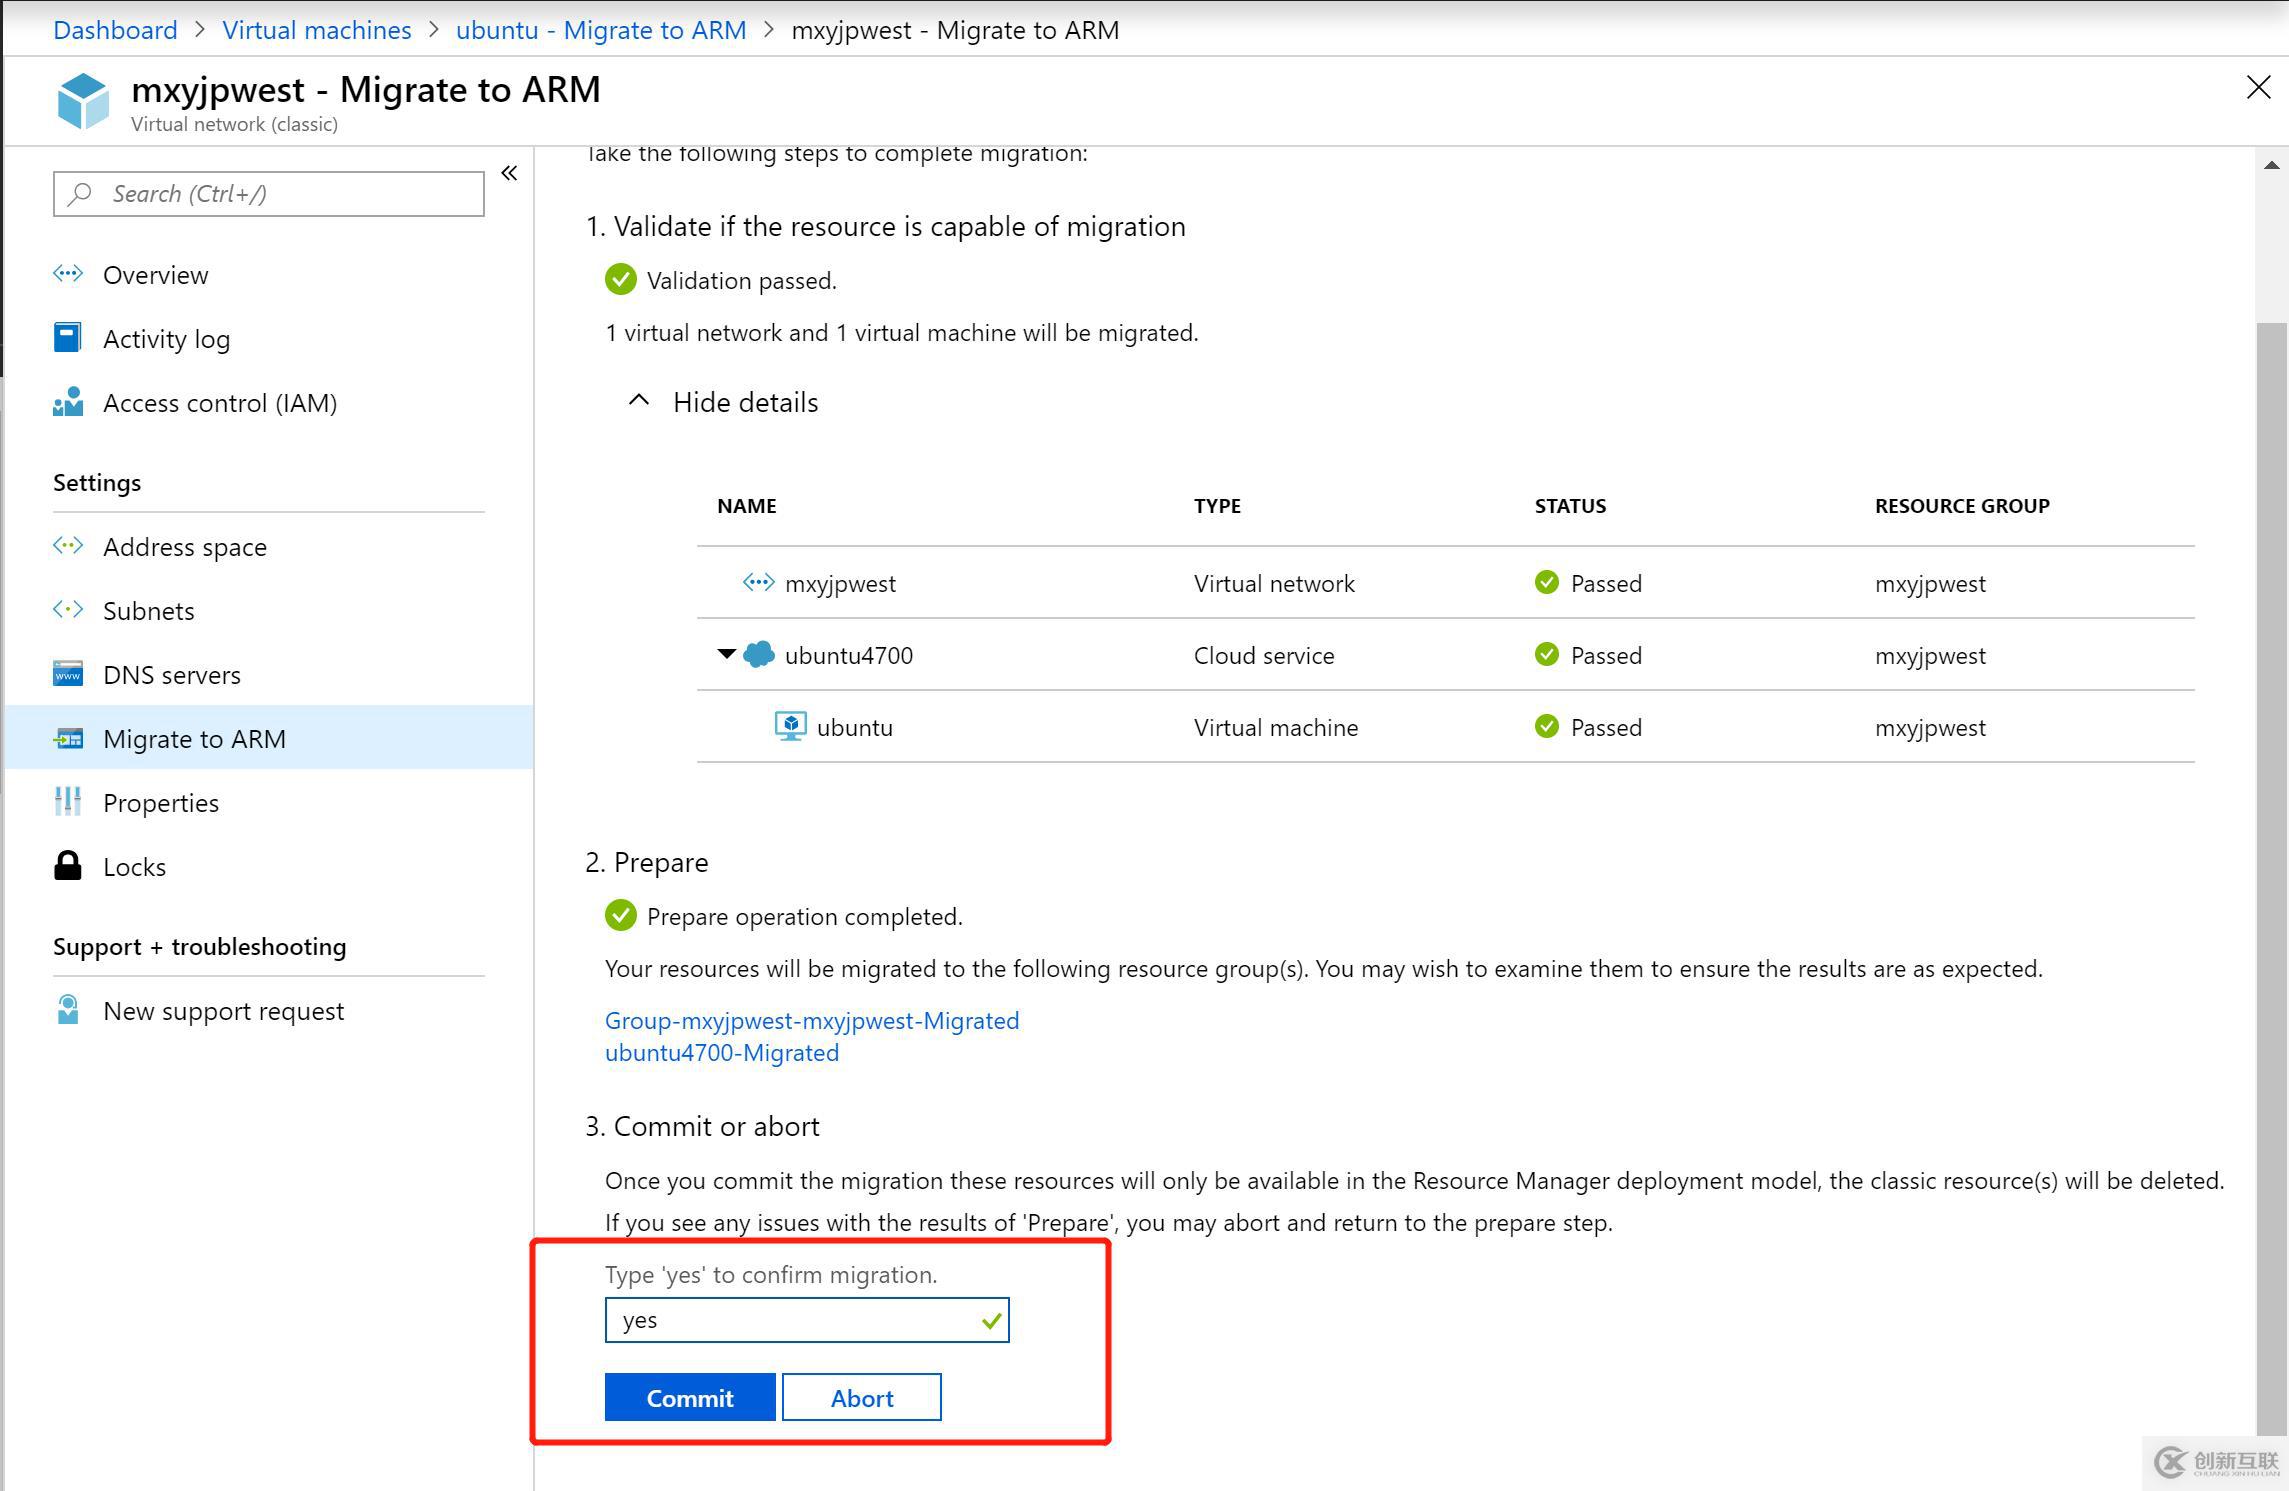Screen dimensions: 2289x1491
Task: Toggle the ubuntu virtual machine passed status
Action: (x=1587, y=725)
